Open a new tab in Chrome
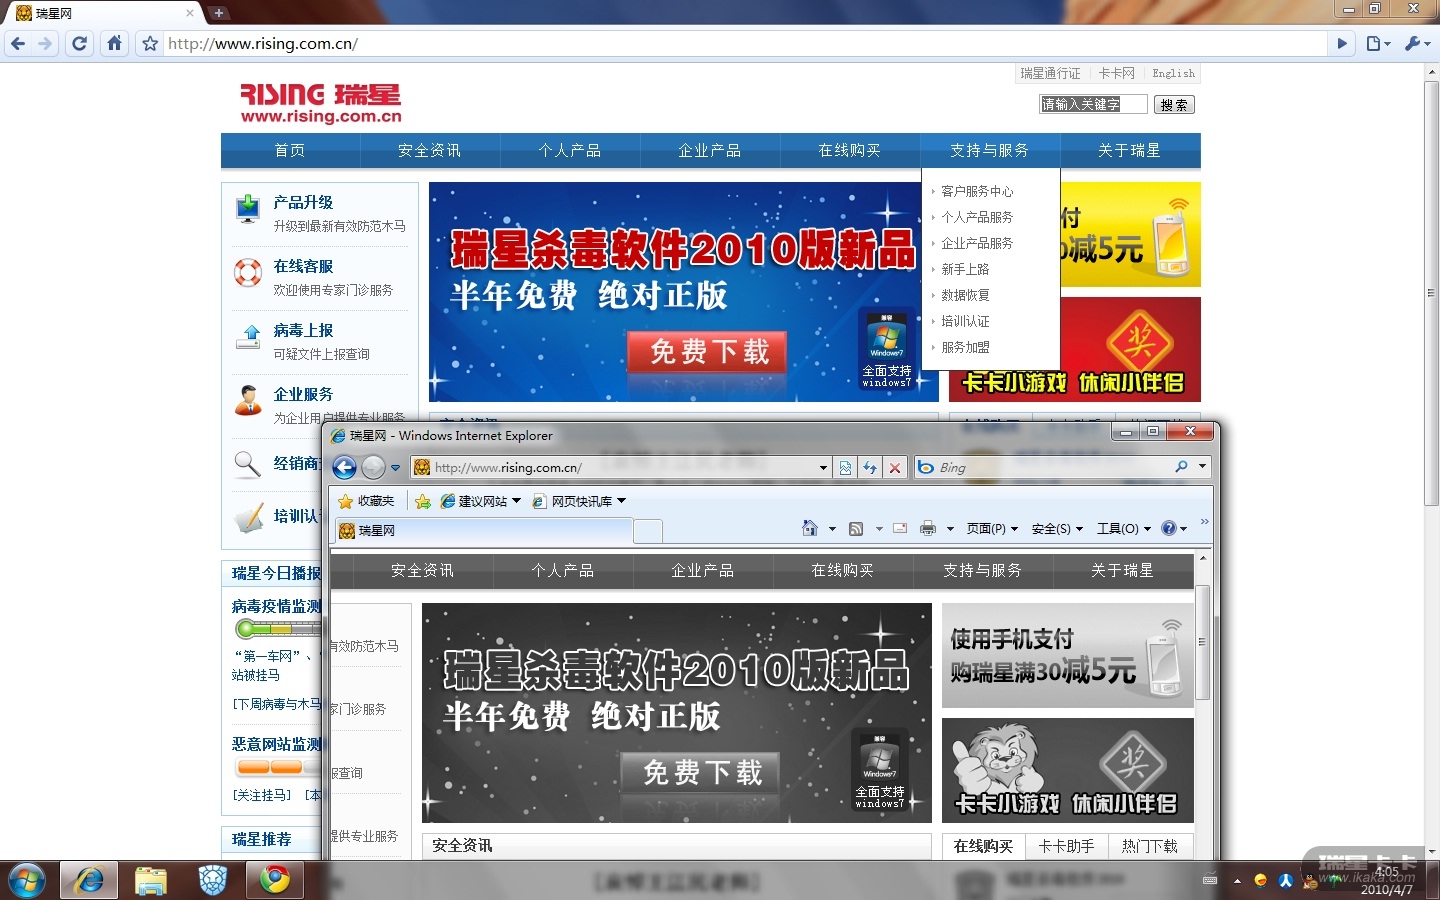Viewport: 1440px width, 900px height. [219, 13]
